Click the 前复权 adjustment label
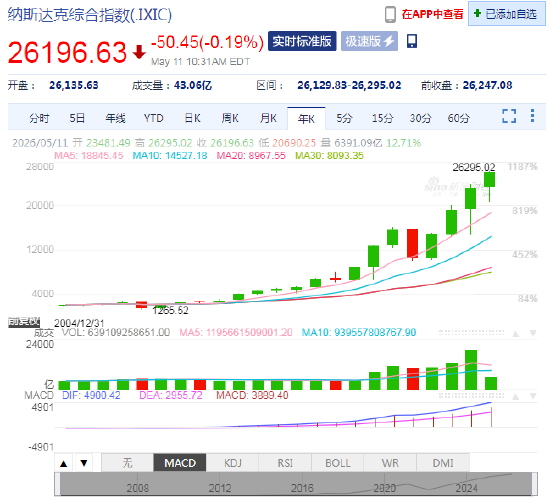This screenshot has height=503, width=550. (24, 322)
